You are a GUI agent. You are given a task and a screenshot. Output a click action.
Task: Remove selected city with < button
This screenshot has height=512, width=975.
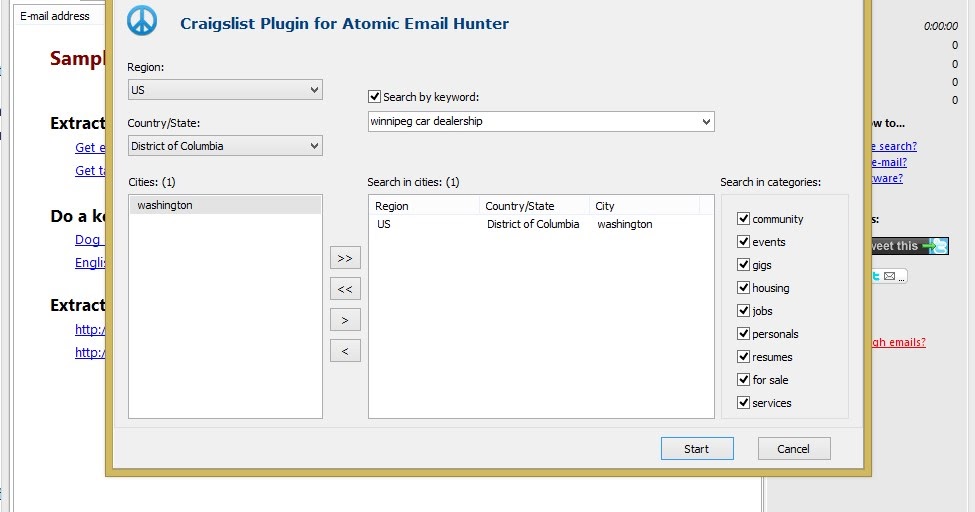[345, 351]
